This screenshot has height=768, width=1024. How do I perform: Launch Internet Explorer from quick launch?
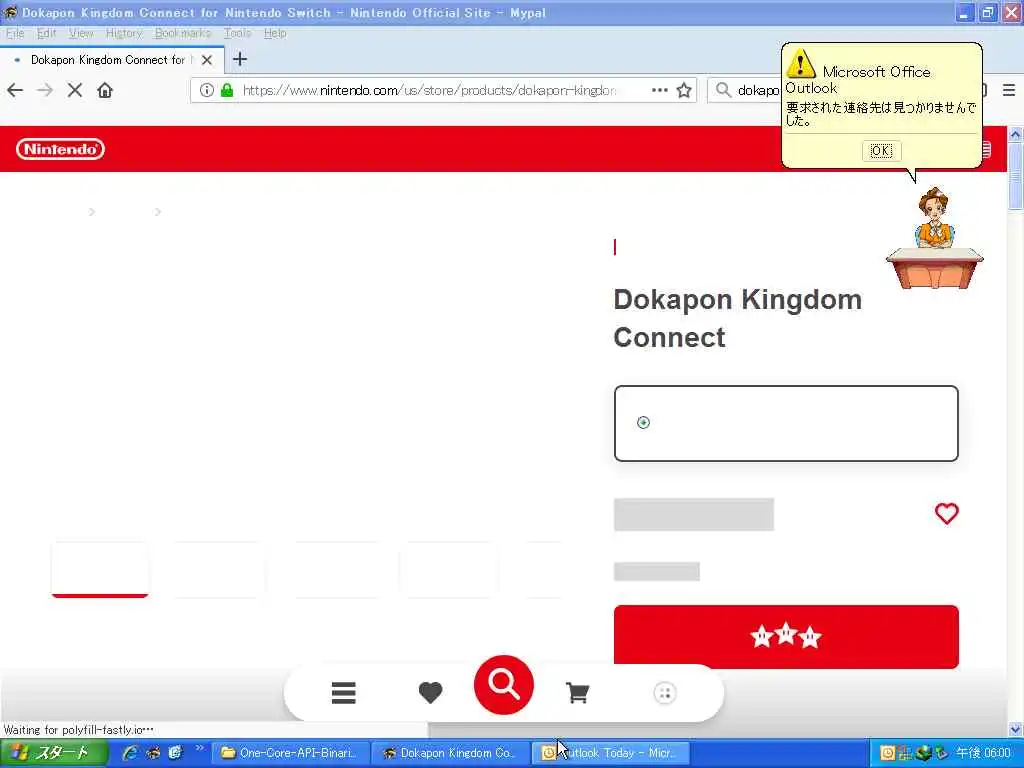131,753
